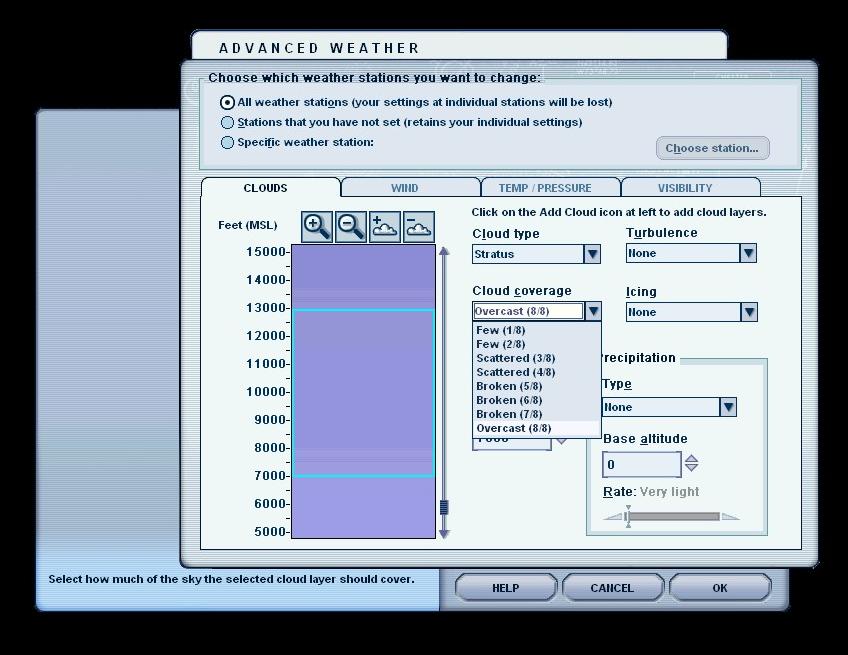Expand the Turbulence dropdown
The height and width of the screenshot is (655, 848).
tap(748, 253)
